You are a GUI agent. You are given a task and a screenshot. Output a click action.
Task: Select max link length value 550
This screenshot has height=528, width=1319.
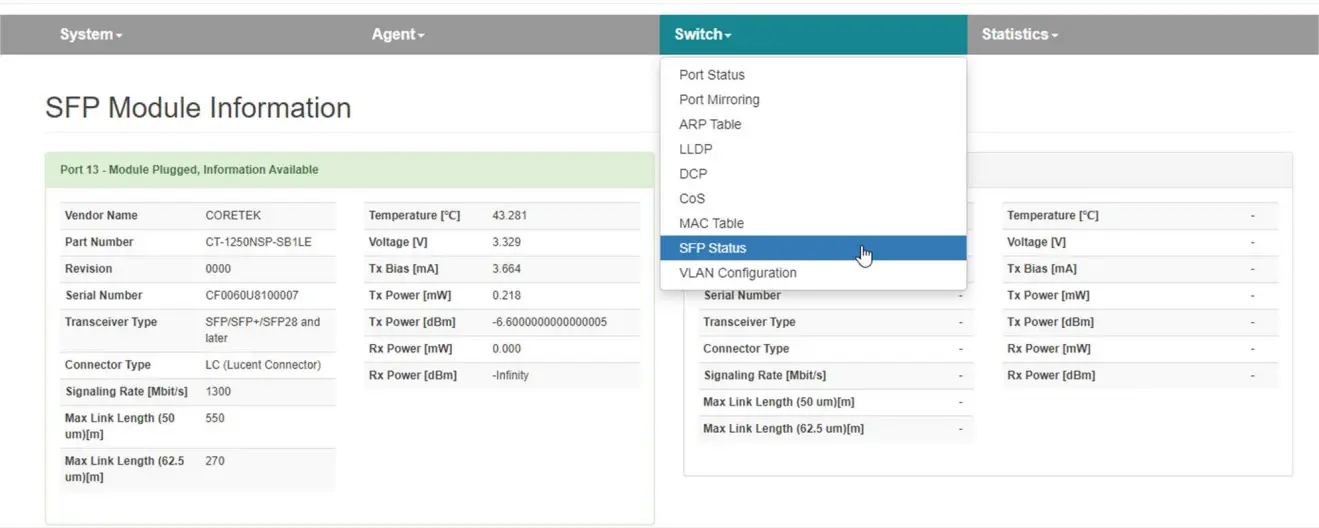coord(215,418)
